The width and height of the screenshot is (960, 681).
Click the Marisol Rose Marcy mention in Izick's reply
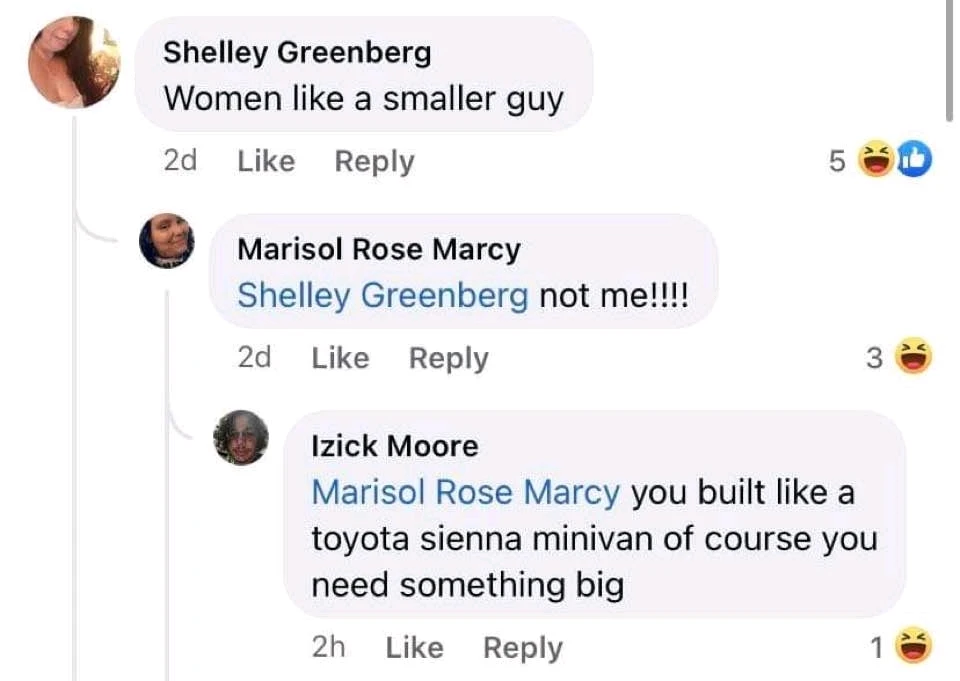(x=466, y=492)
